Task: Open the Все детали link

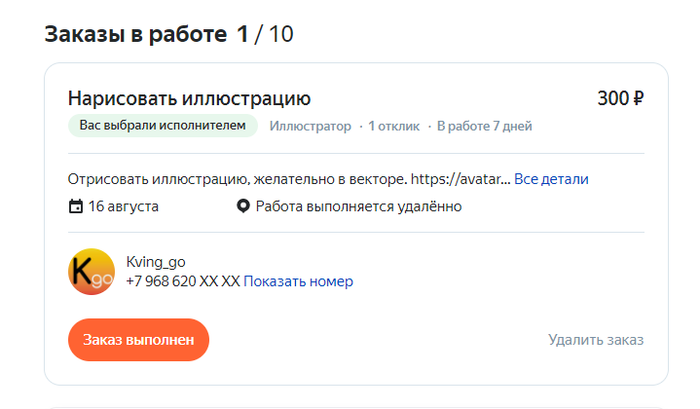Action: (x=551, y=179)
